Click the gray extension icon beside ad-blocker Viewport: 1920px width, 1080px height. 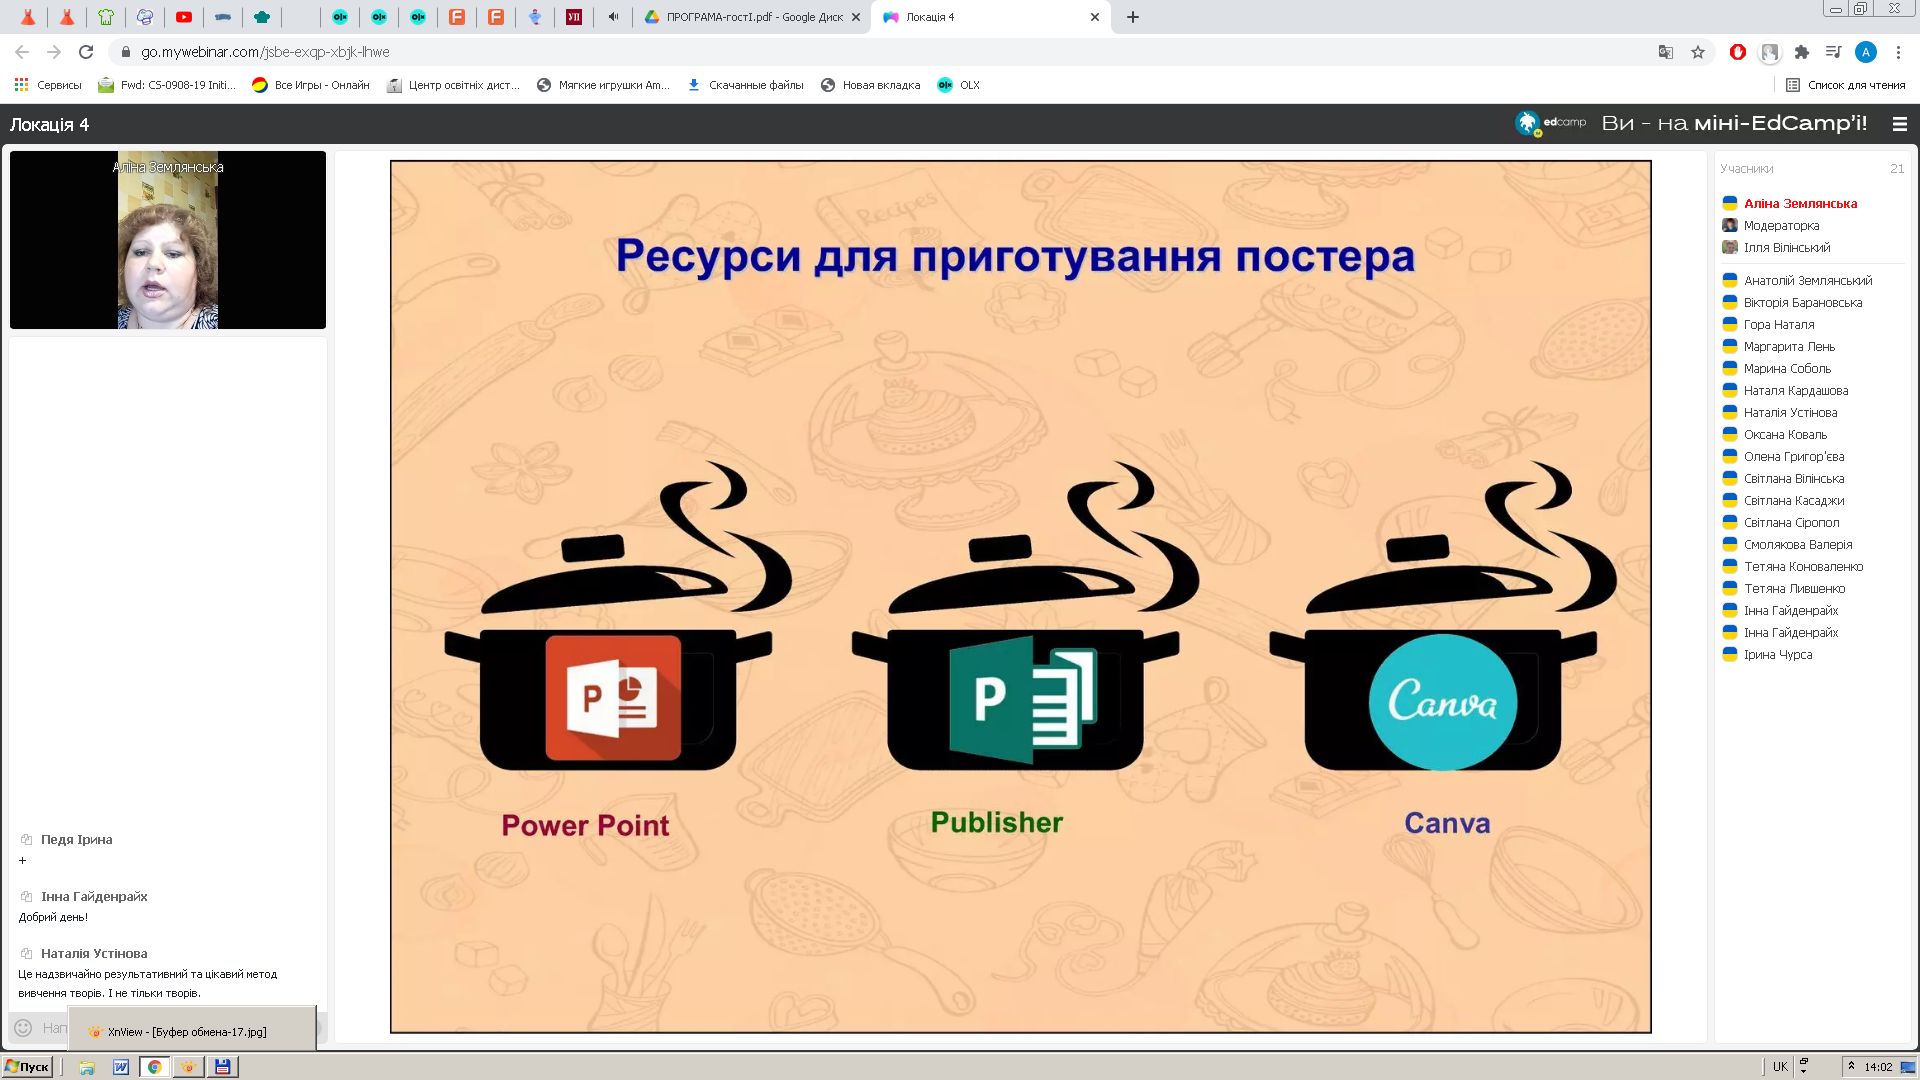click(1770, 52)
